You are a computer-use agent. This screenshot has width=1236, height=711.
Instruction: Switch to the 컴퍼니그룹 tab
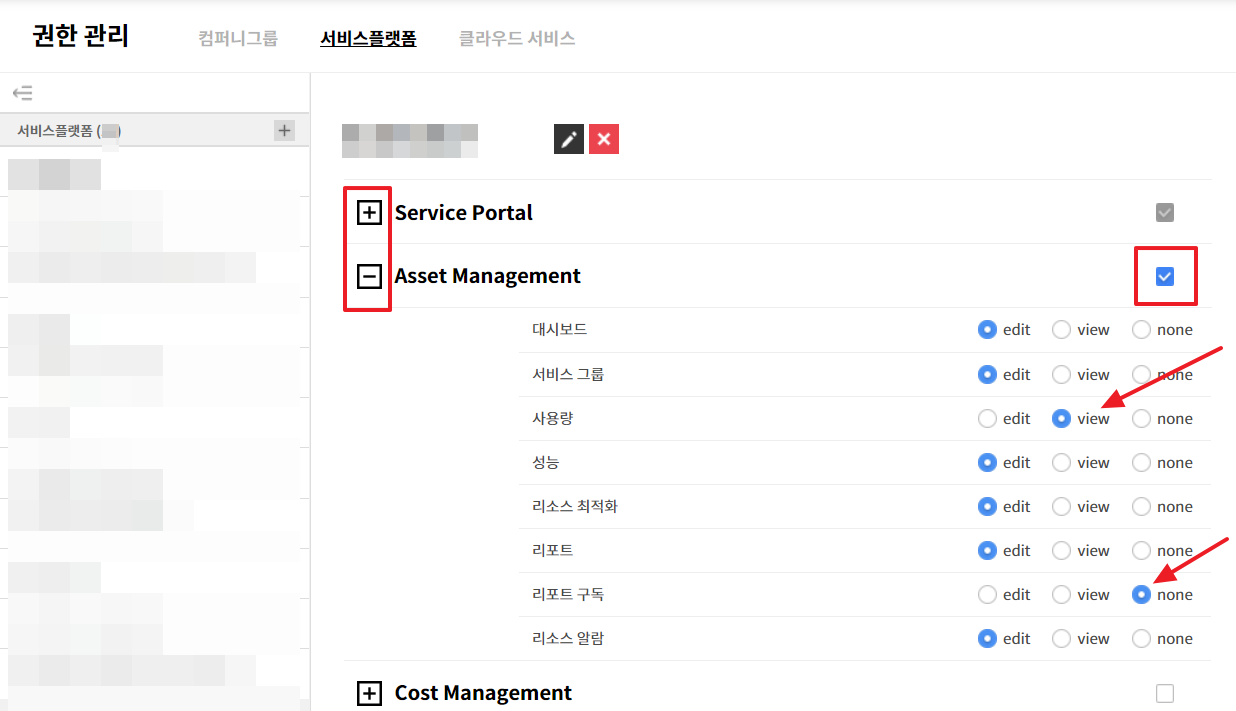[x=238, y=39]
